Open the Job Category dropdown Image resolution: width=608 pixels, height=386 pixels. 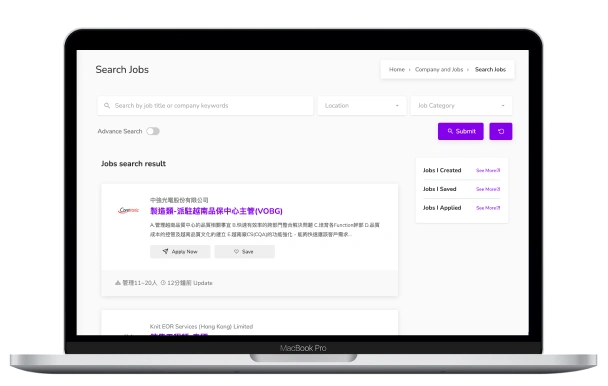coord(461,106)
